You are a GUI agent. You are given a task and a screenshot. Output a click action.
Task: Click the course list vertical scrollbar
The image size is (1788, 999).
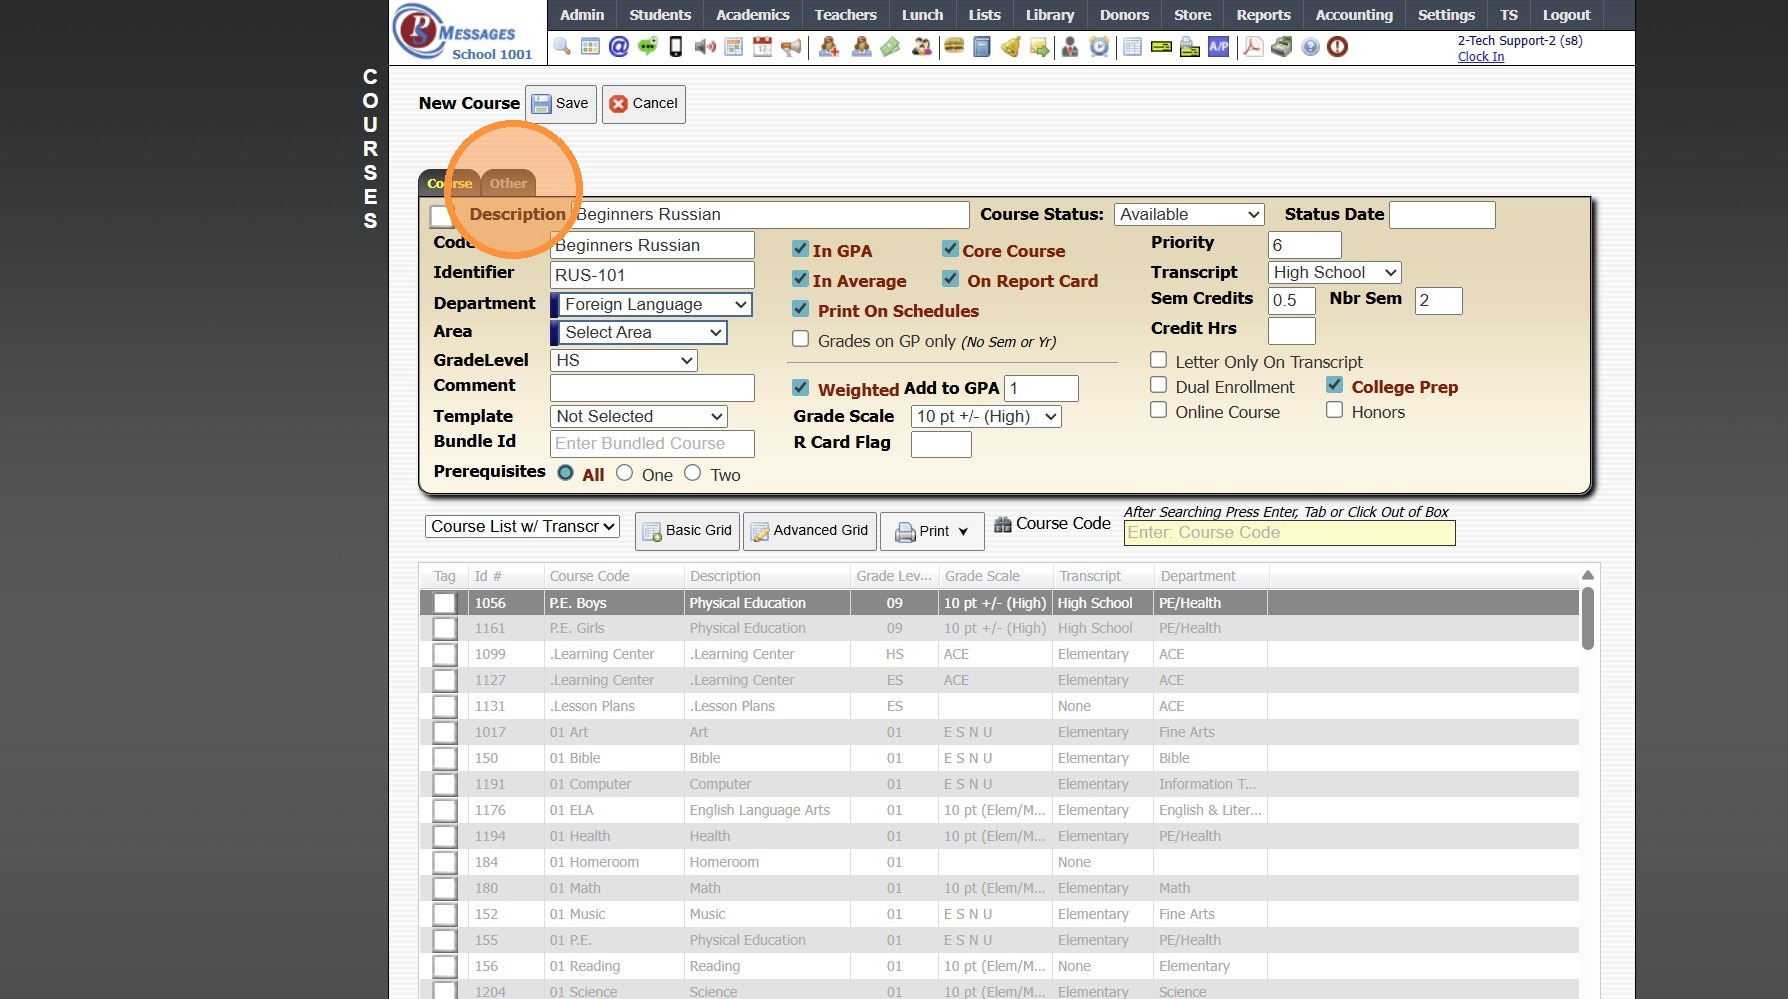tap(1587, 620)
